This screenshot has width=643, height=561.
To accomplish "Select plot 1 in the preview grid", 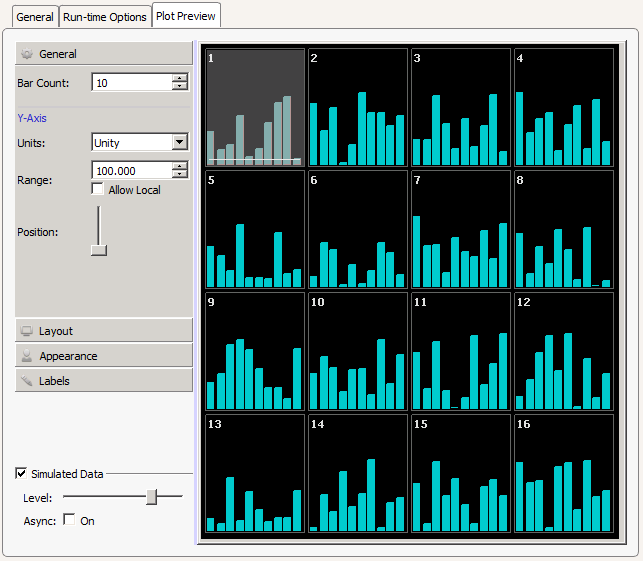I will pos(255,107).
